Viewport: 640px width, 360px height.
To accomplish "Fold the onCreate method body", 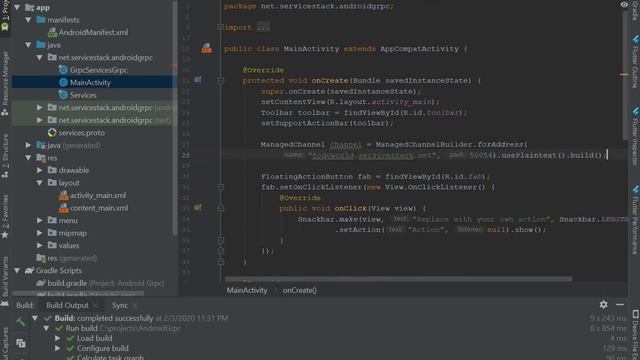I will [220, 81].
